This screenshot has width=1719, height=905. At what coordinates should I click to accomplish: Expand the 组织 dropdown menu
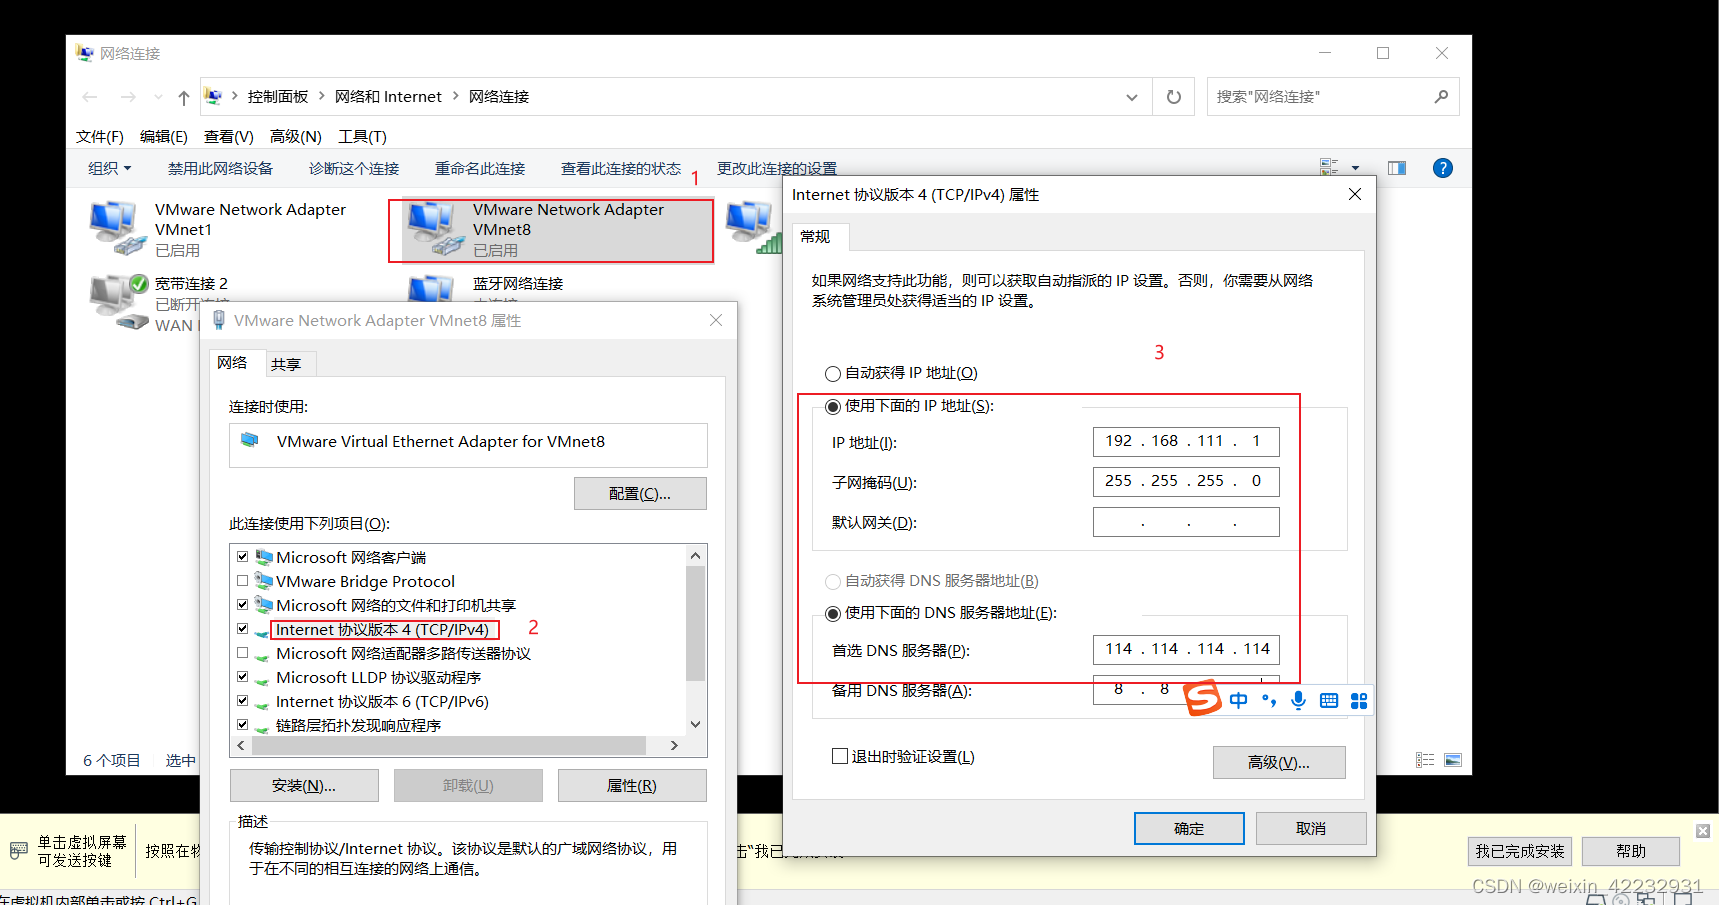point(110,168)
